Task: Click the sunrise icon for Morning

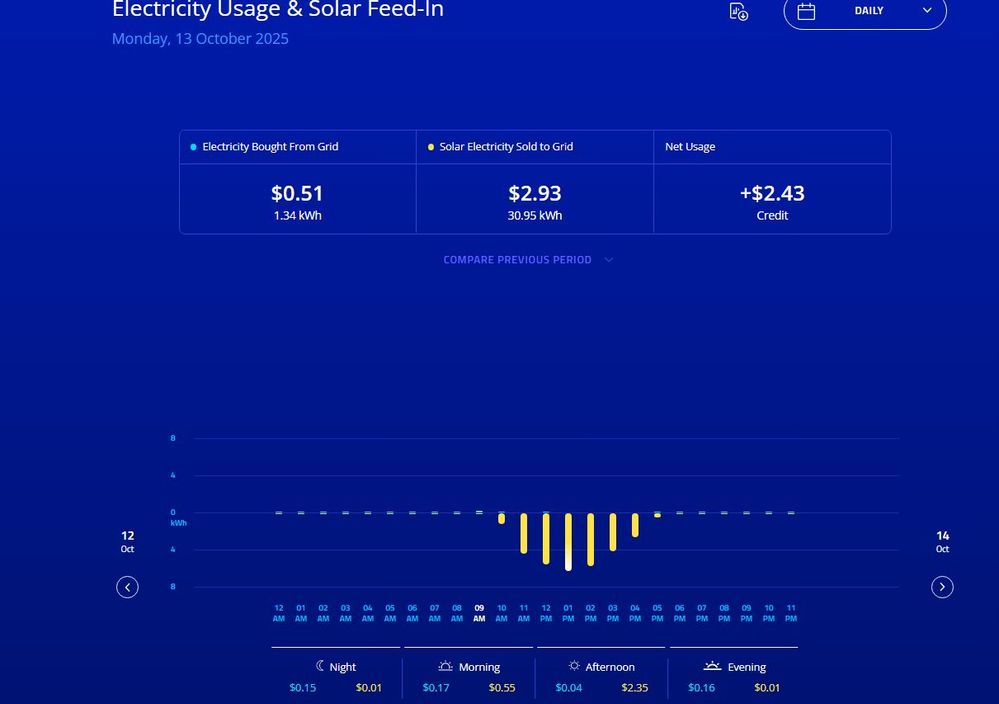Action: click(445, 666)
